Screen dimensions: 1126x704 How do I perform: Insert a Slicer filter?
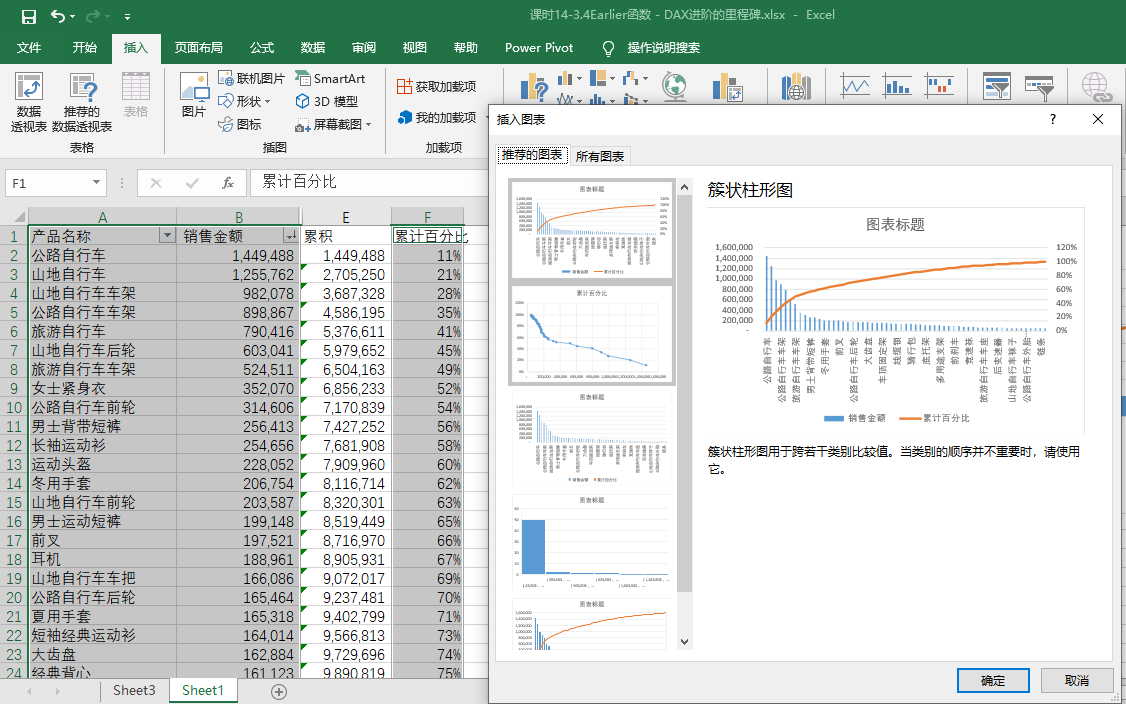(x=997, y=86)
